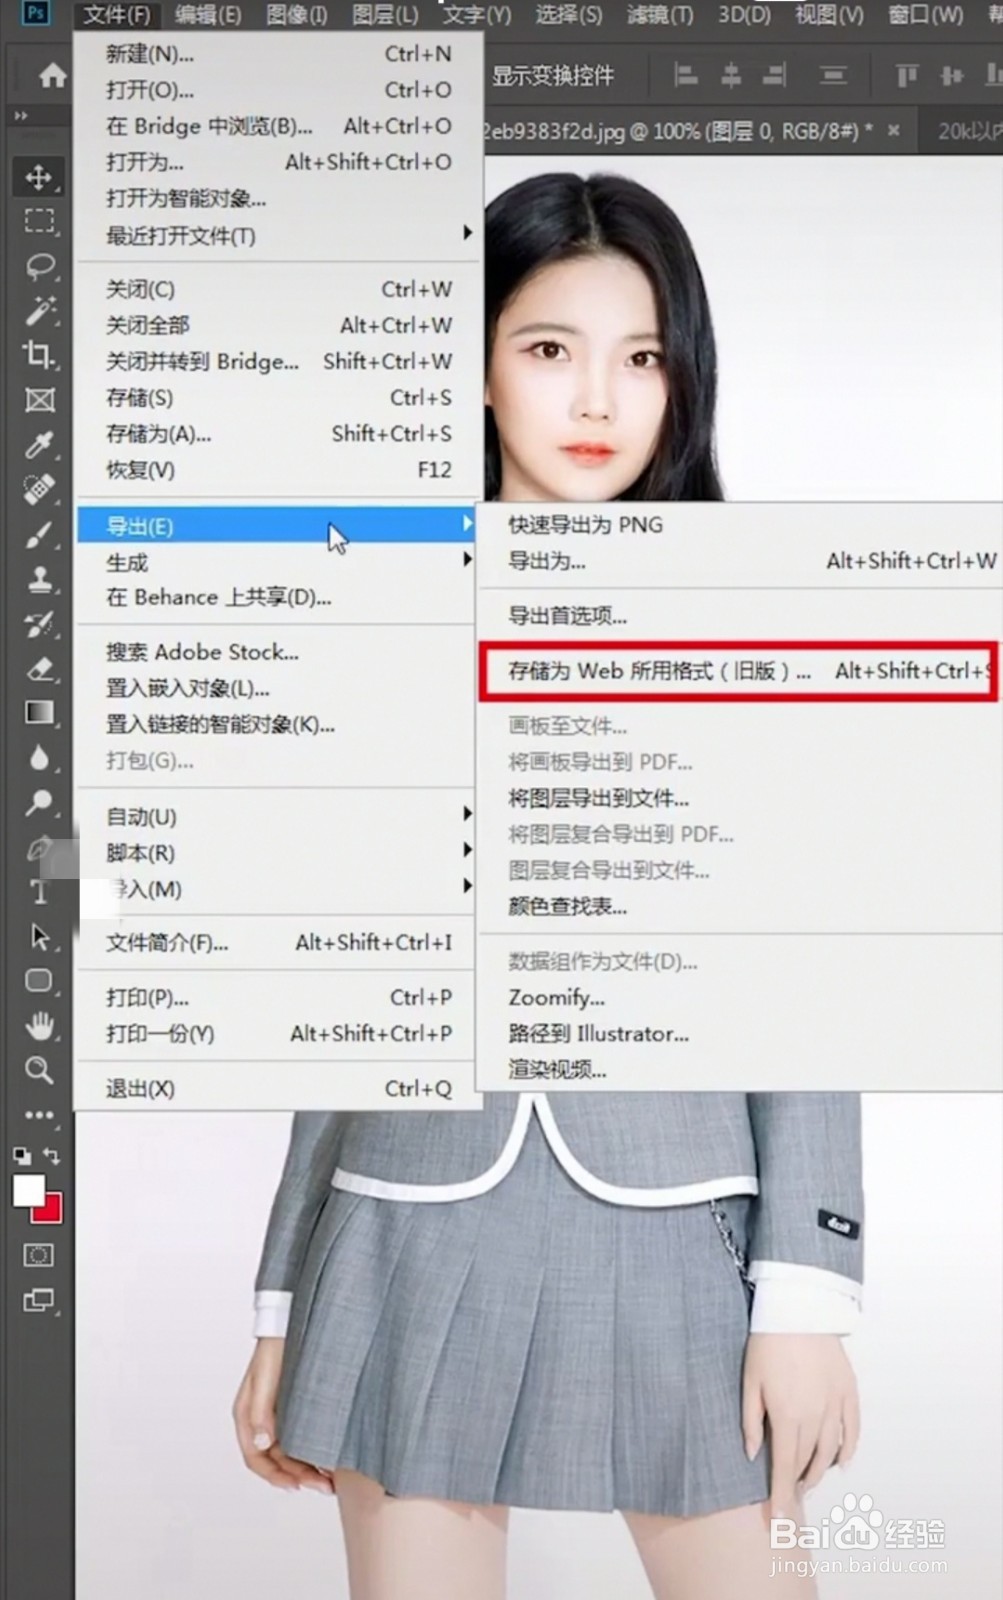Open the 图层(L) menu

pos(384,14)
